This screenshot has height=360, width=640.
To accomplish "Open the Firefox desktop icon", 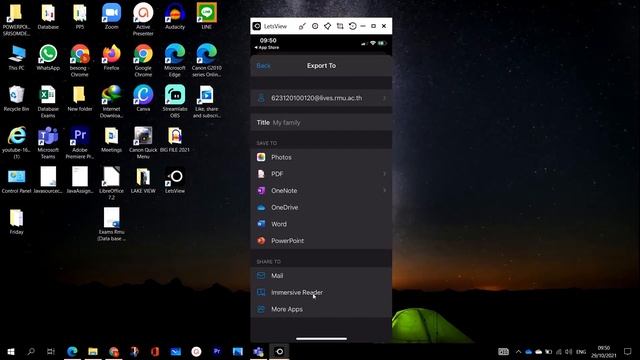I will 111,57.
